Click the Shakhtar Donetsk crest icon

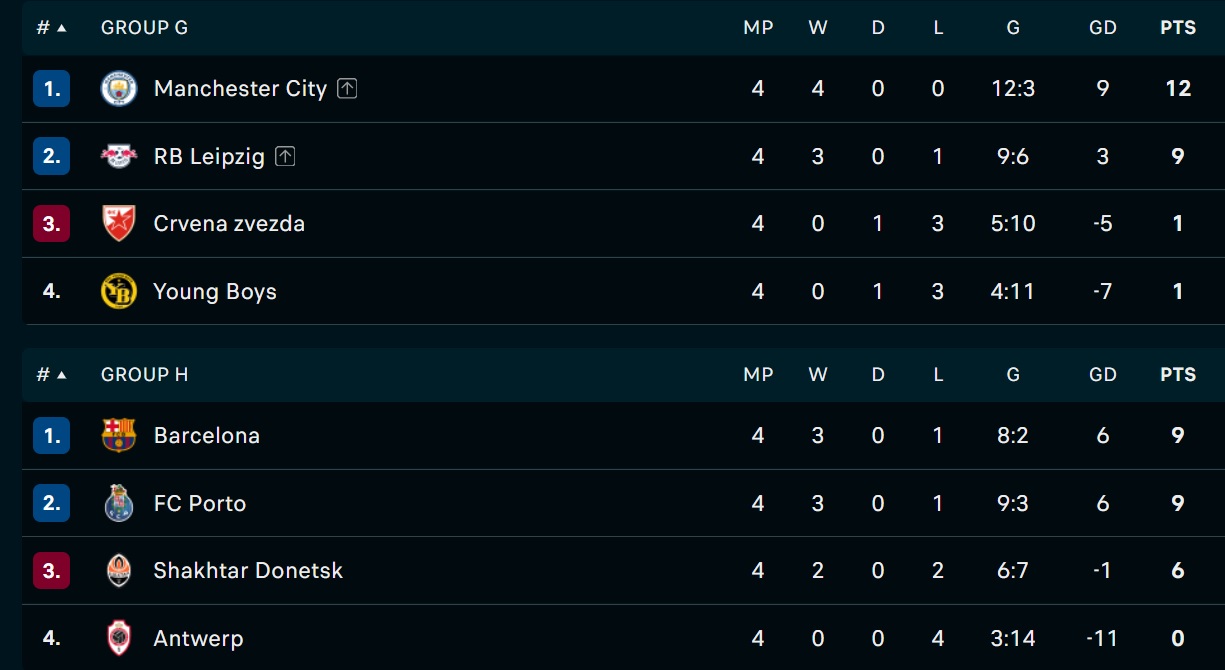[x=119, y=570]
